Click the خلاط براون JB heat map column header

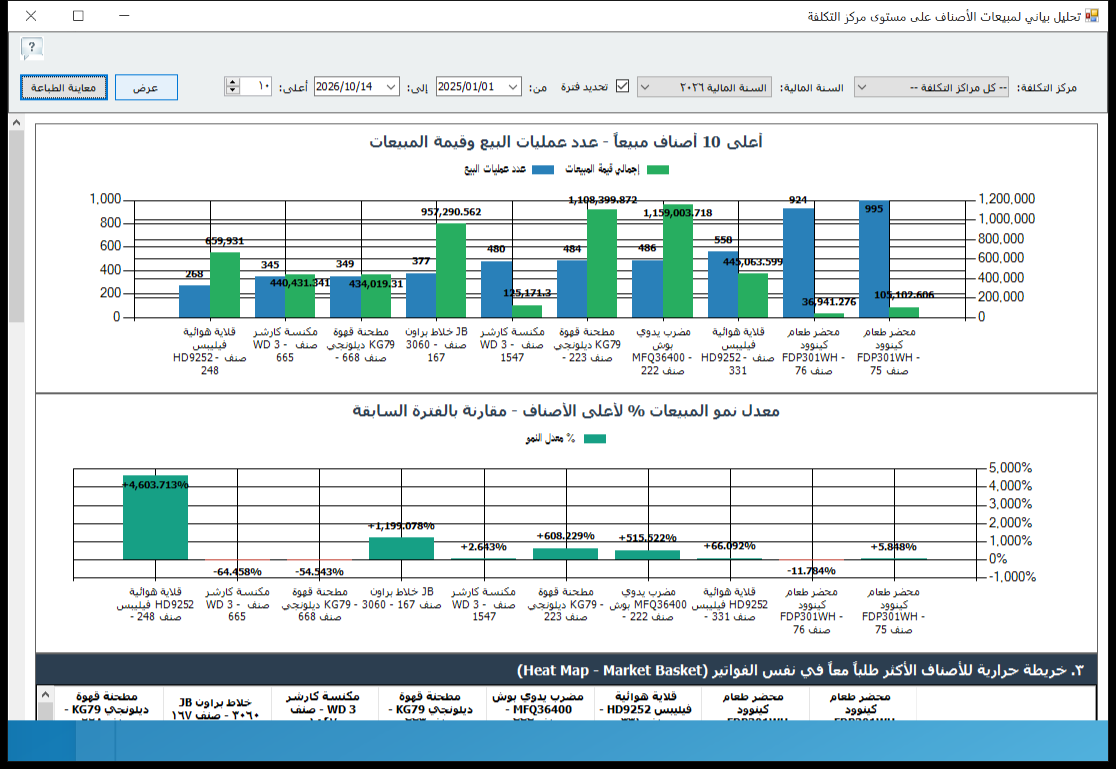[216, 705]
